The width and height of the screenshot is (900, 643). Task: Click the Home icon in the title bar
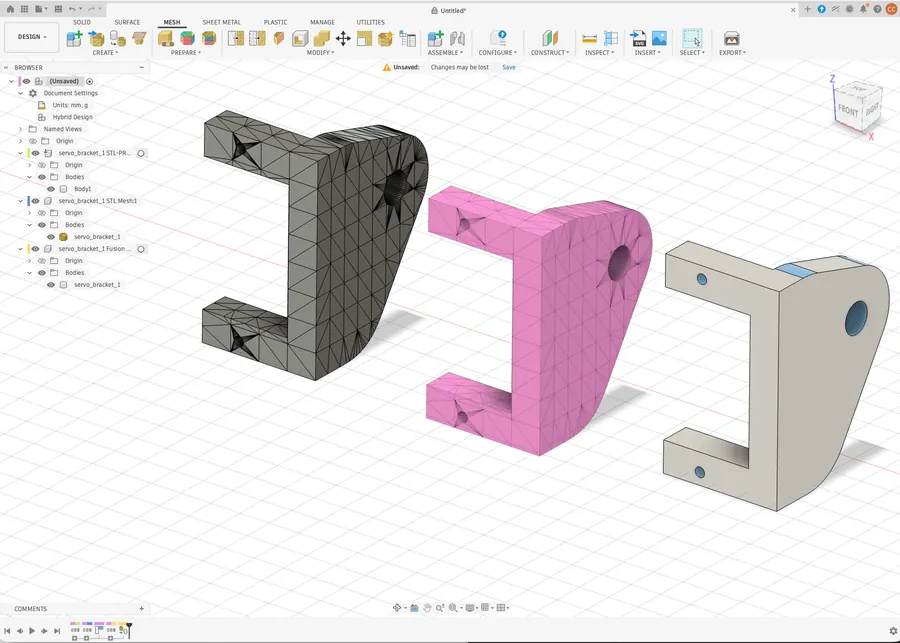tap(10, 9)
